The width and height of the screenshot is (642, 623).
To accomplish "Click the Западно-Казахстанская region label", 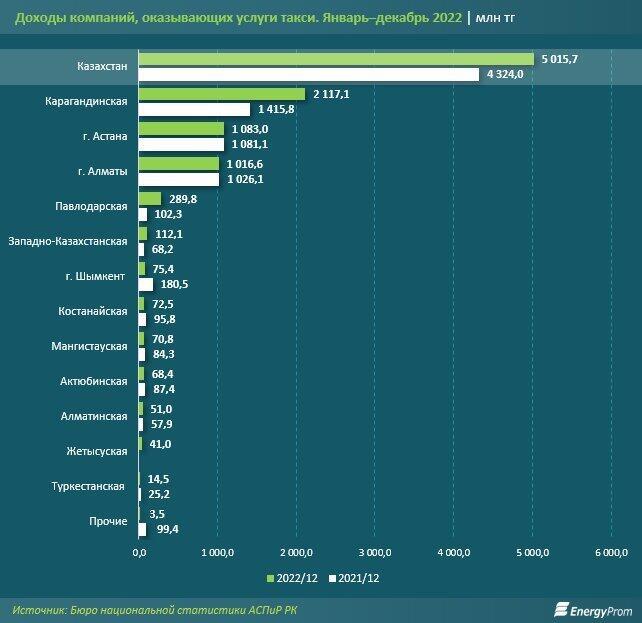I will 67,241.
